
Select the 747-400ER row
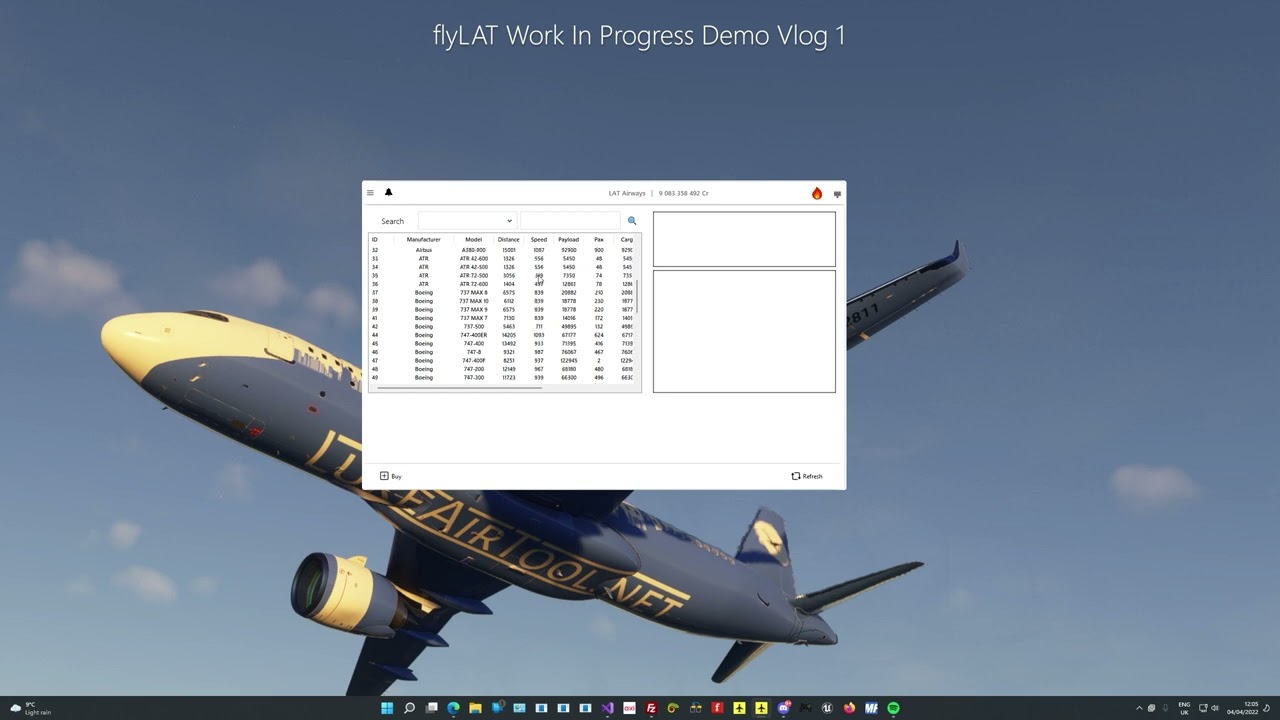503,335
